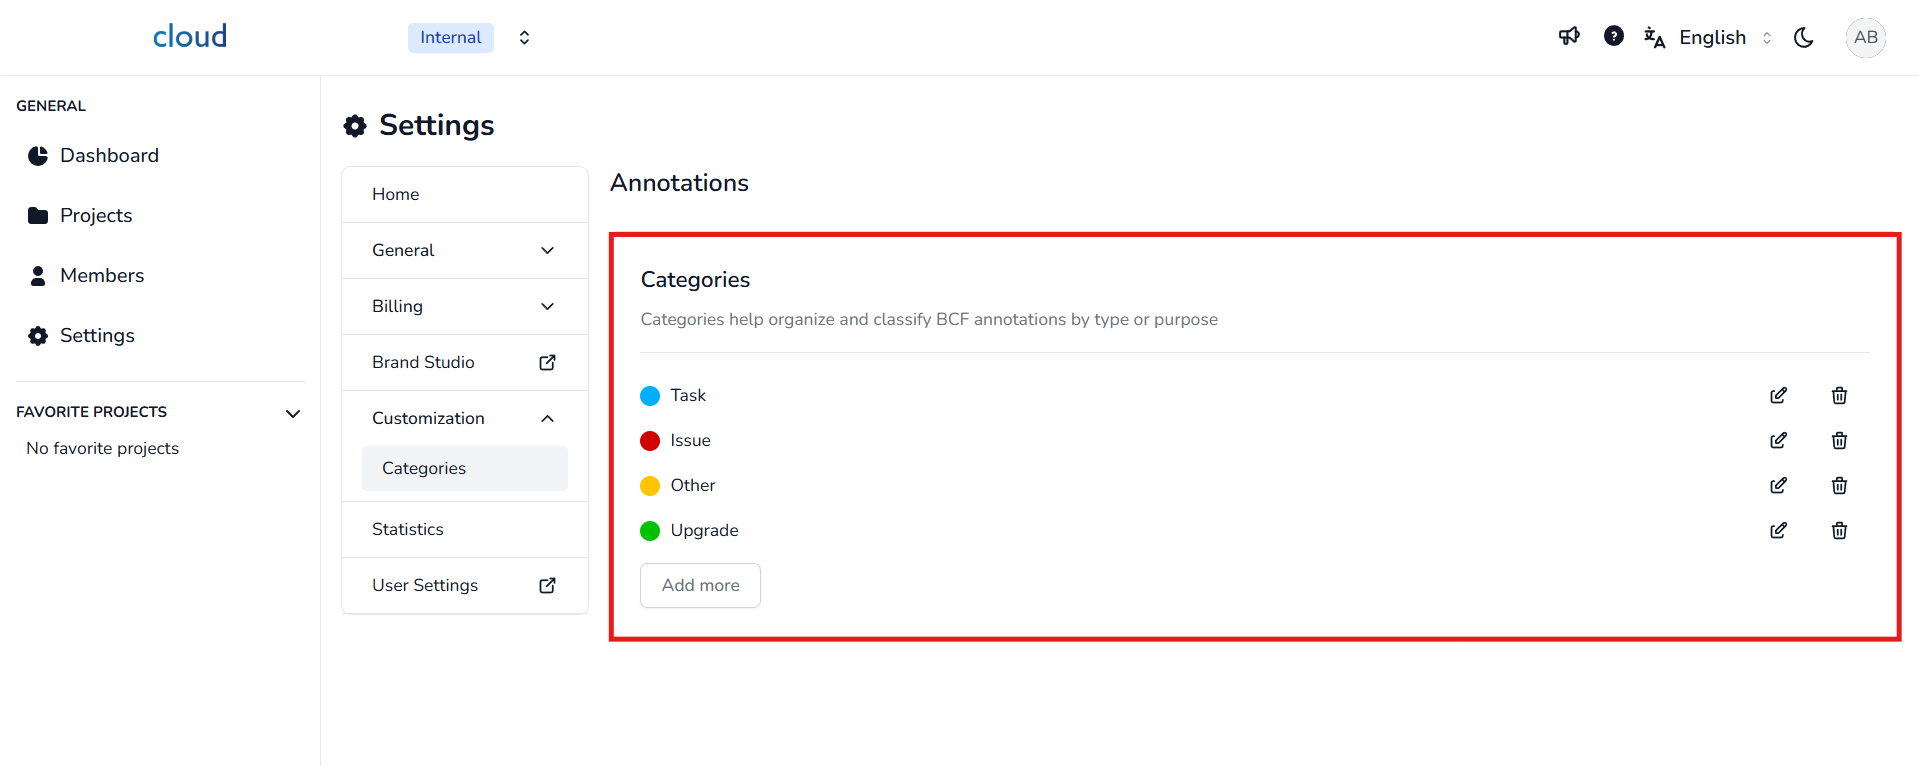The image size is (1919, 766).
Task: Go to Statistics settings tab
Action: coord(408,530)
